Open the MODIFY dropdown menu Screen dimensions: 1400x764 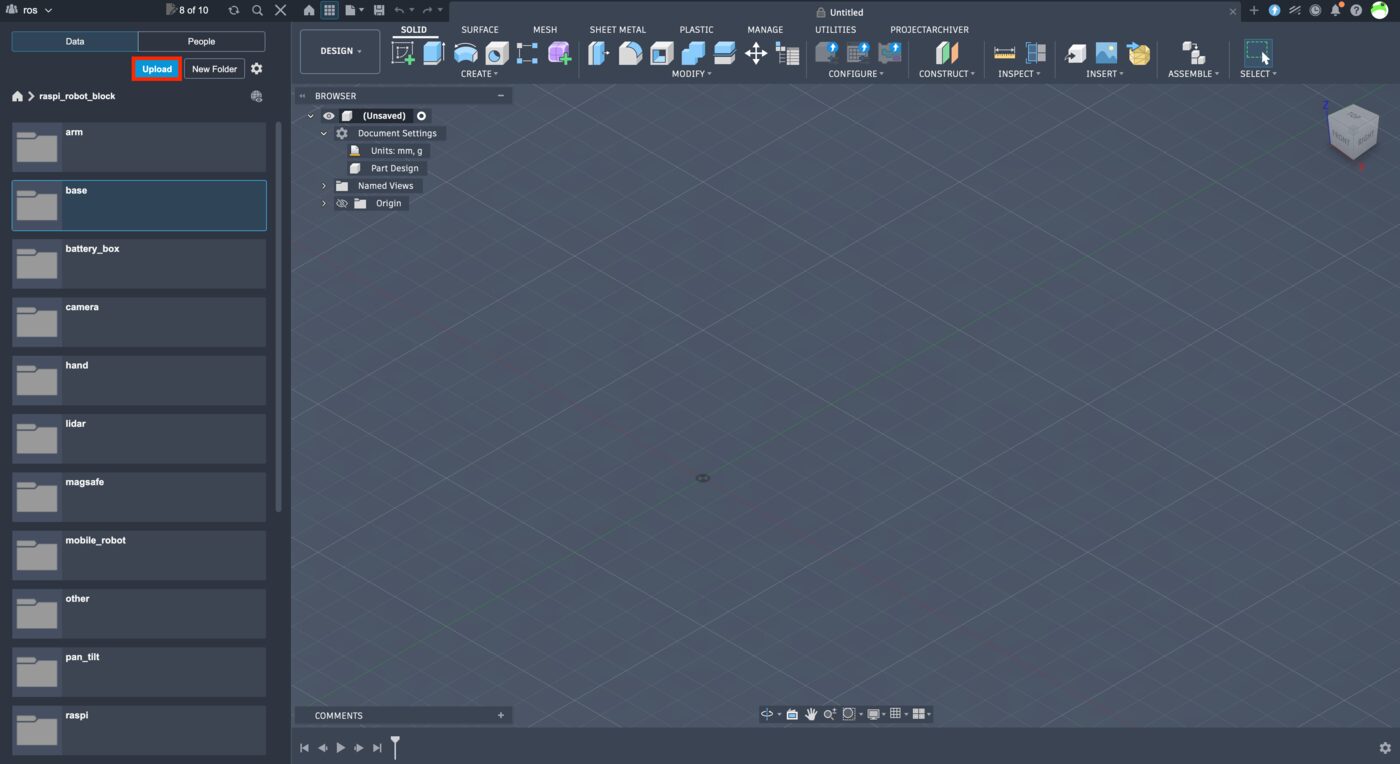point(691,74)
